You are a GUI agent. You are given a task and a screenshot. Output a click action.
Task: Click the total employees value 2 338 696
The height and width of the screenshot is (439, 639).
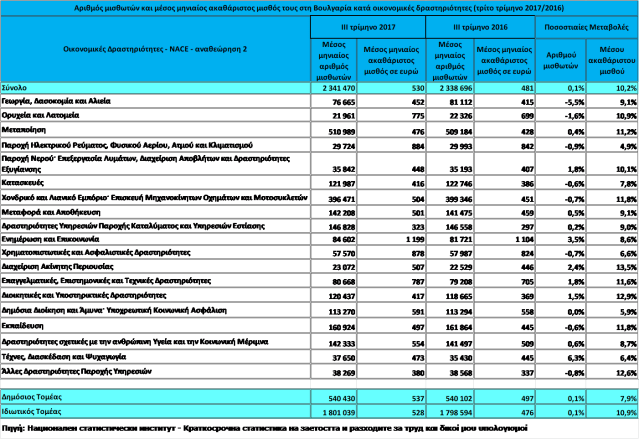coord(450,87)
